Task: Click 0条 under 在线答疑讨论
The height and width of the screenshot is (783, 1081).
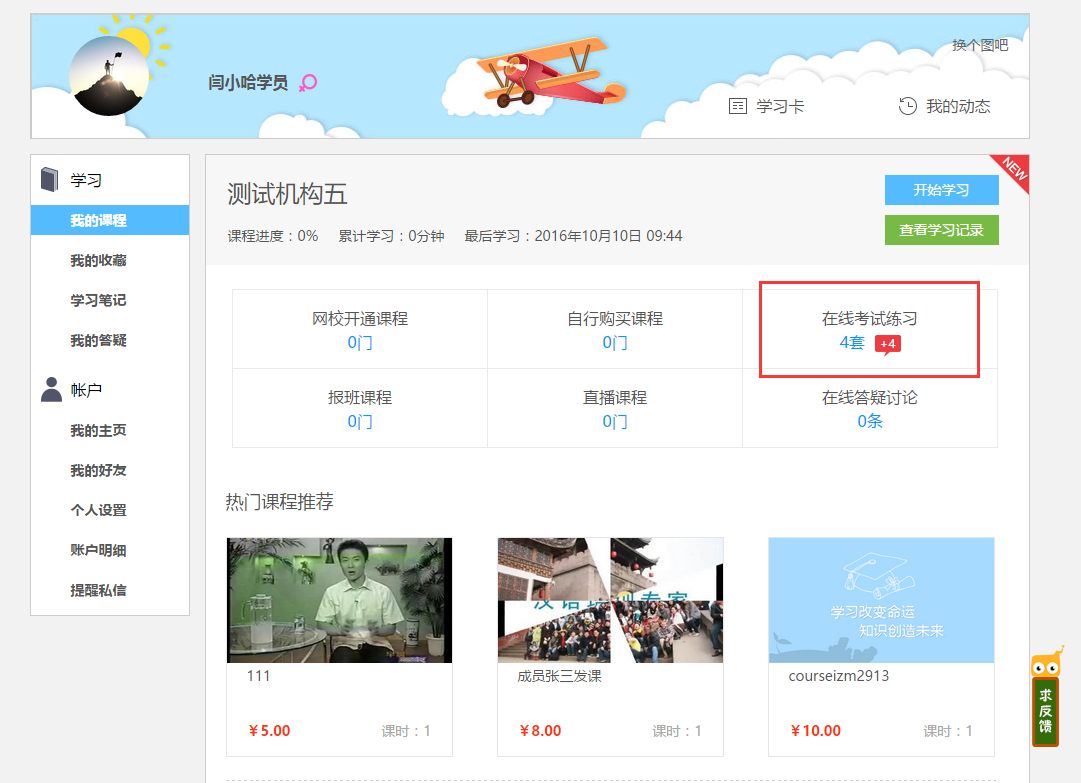Action: click(x=869, y=422)
